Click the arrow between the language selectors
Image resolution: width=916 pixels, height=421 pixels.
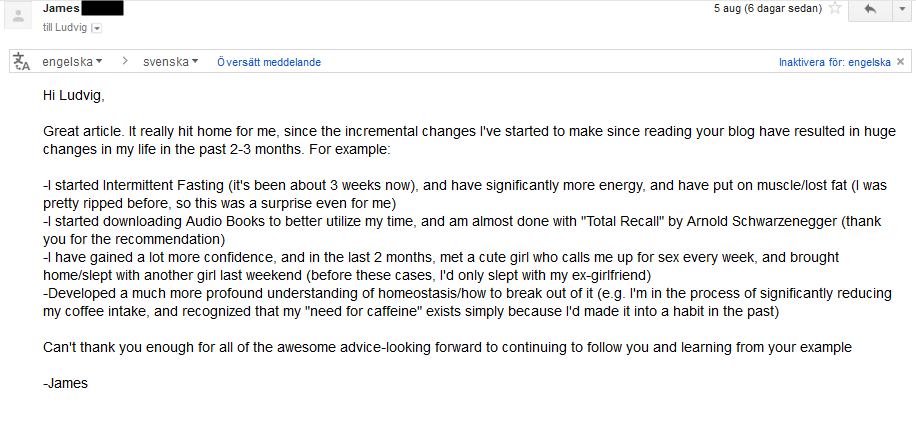(124, 62)
